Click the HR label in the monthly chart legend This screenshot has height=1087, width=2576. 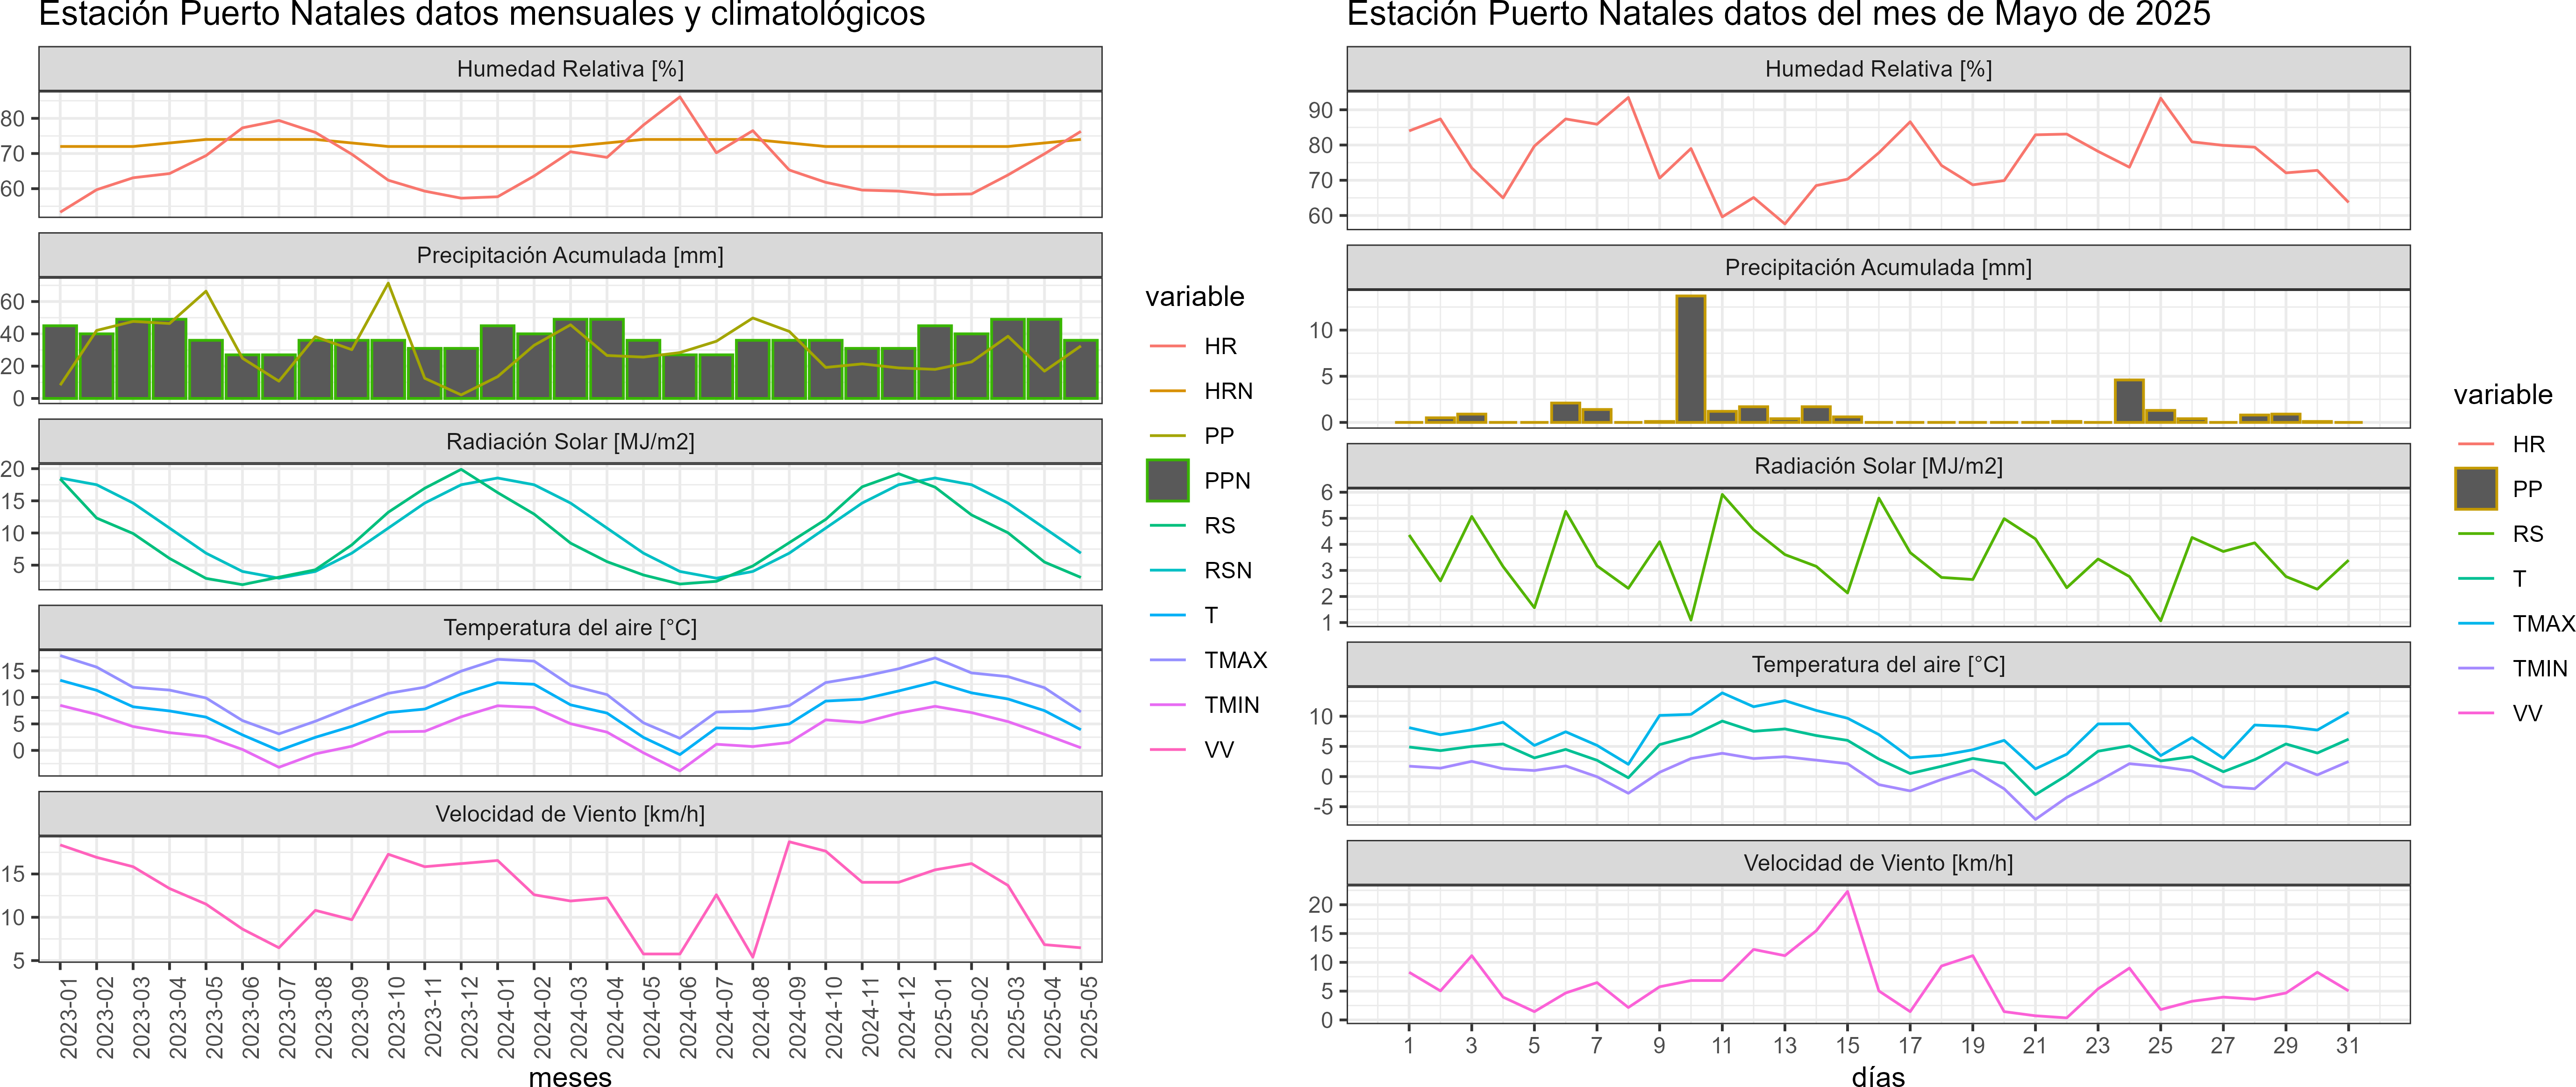1220,346
